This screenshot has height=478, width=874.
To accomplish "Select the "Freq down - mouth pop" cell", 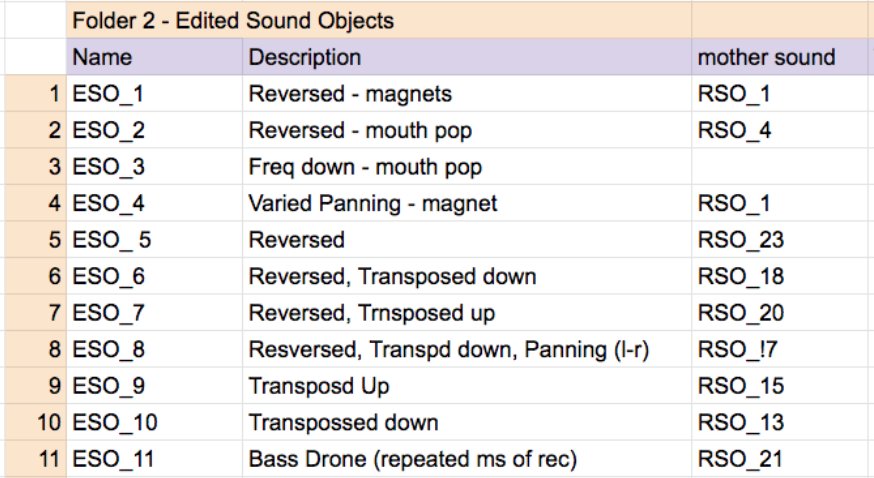I will 466,167.
